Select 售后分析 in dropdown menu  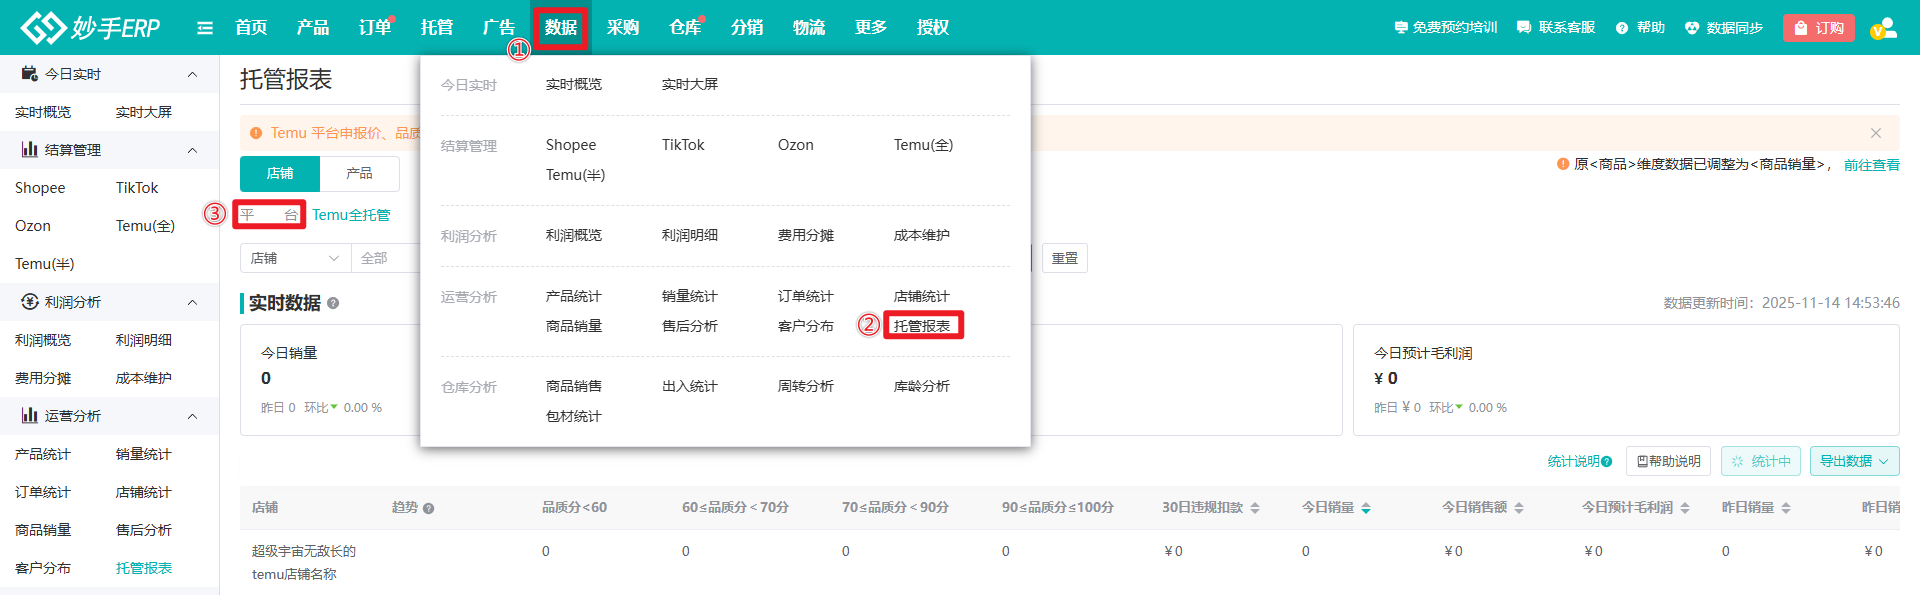point(690,326)
